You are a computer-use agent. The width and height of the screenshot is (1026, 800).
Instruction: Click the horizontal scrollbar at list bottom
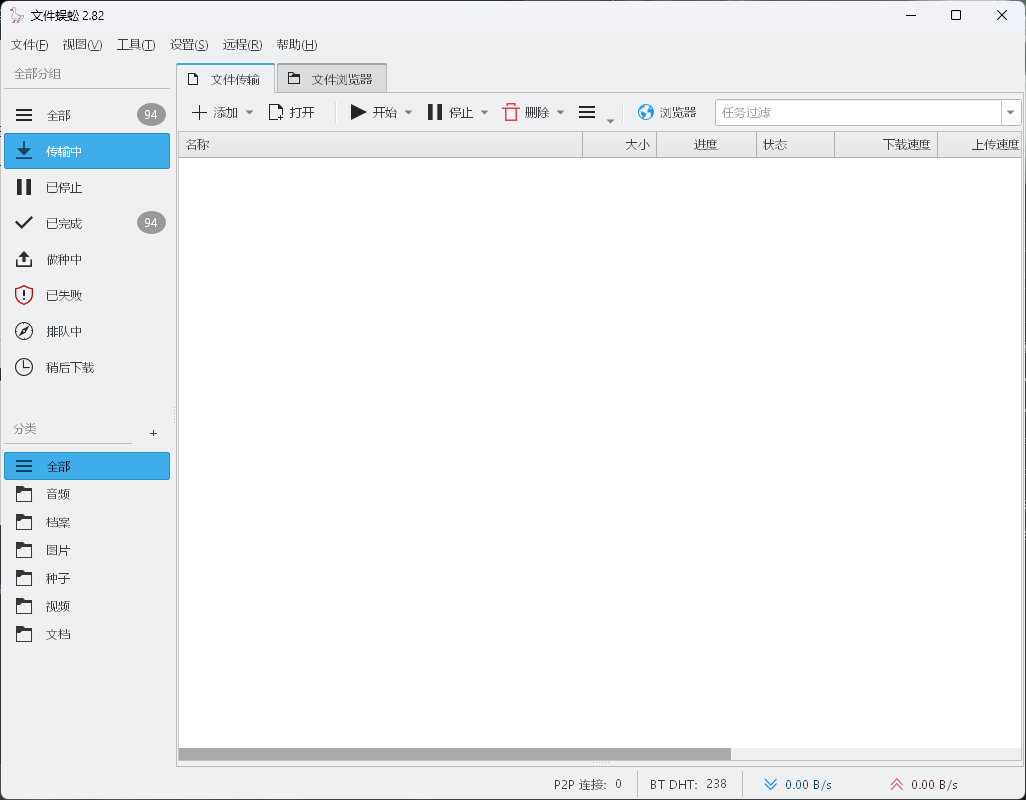click(454, 754)
